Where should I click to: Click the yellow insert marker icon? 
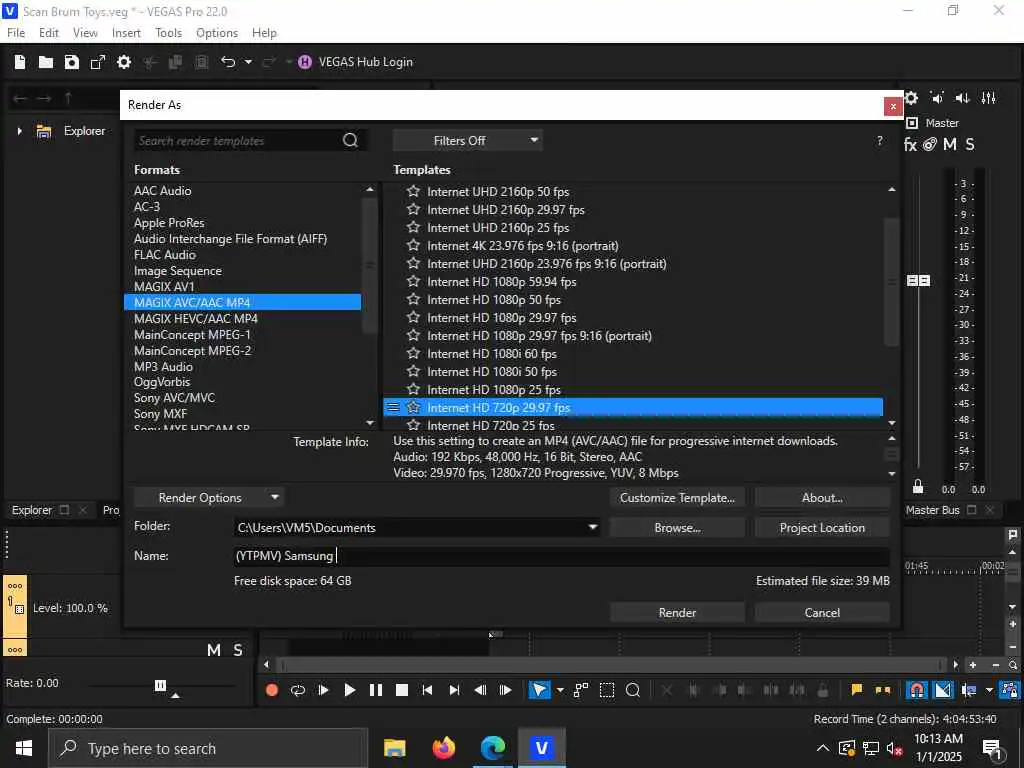click(x=857, y=690)
